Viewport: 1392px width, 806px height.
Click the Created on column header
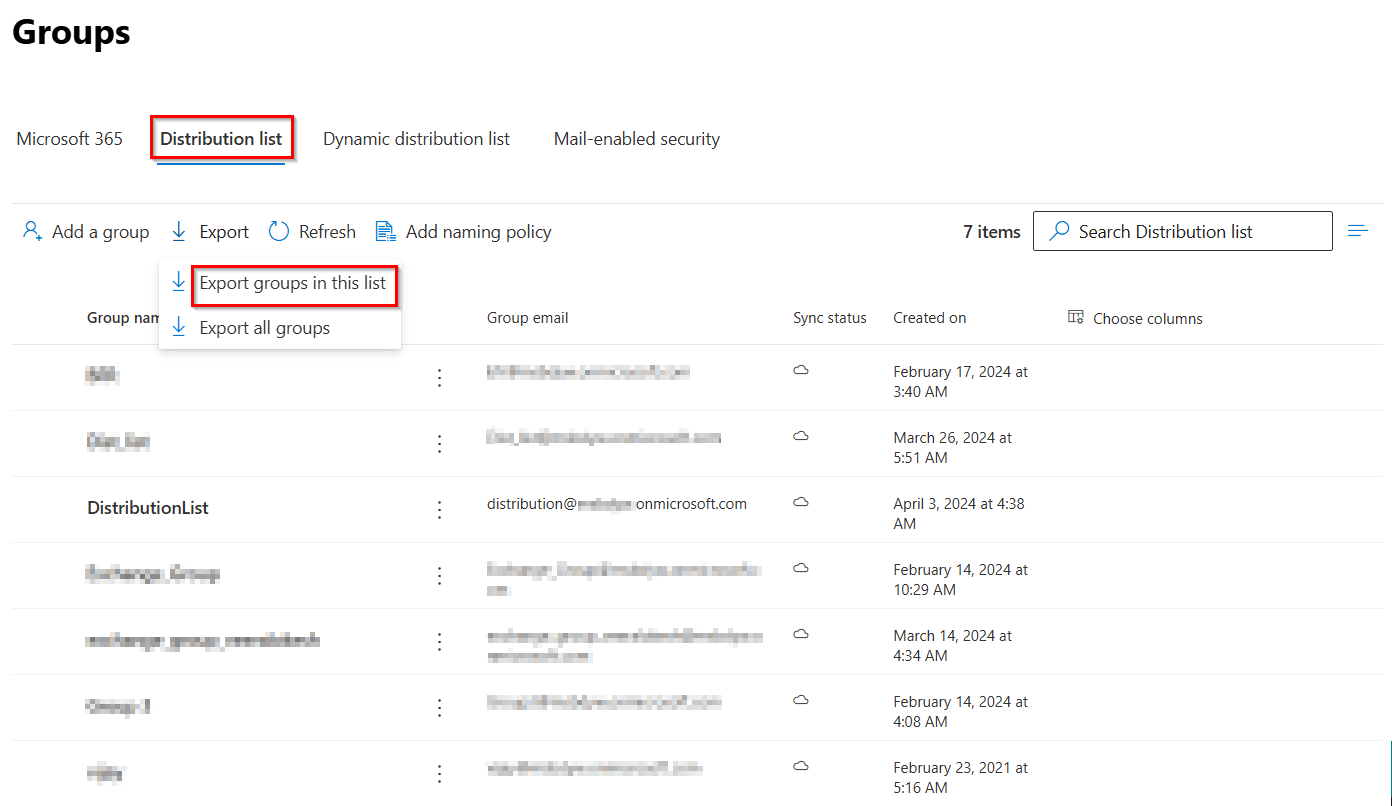tap(929, 317)
